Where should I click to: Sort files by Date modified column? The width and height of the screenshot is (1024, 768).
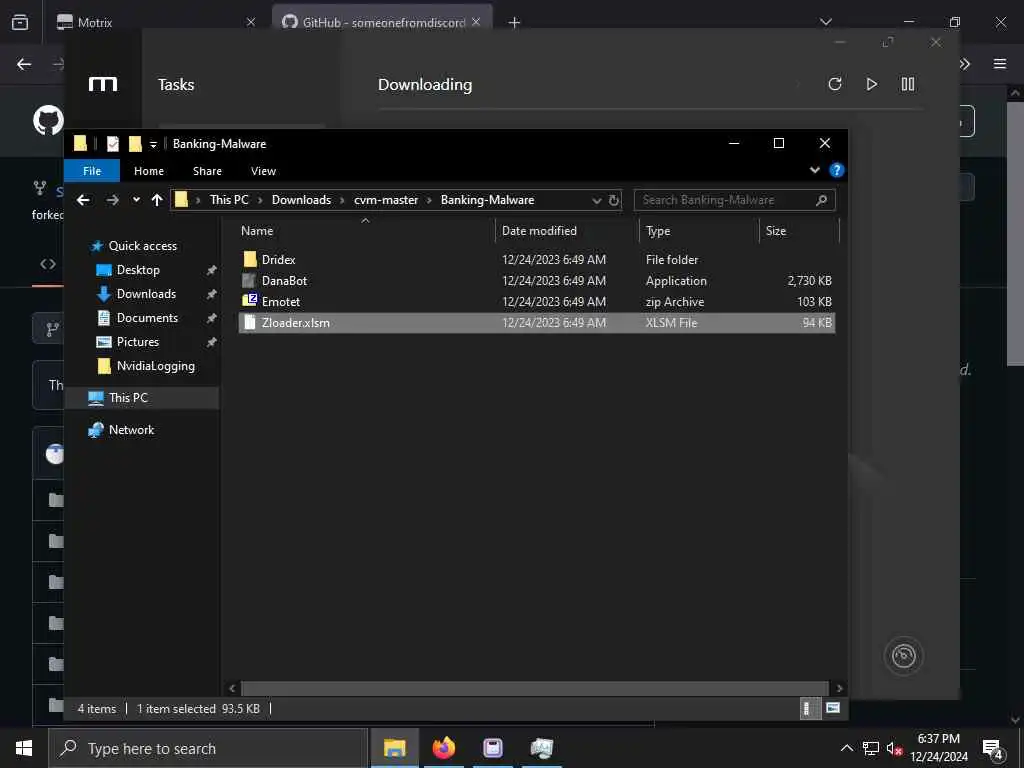tap(539, 231)
